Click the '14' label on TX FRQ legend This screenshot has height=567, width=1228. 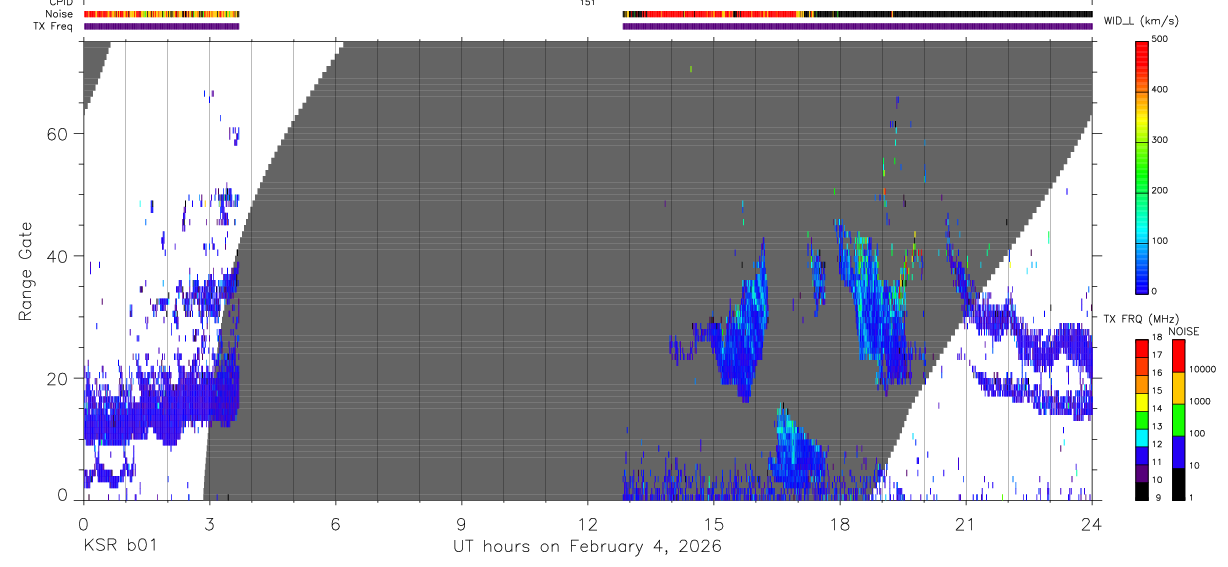coord(1158,408)
